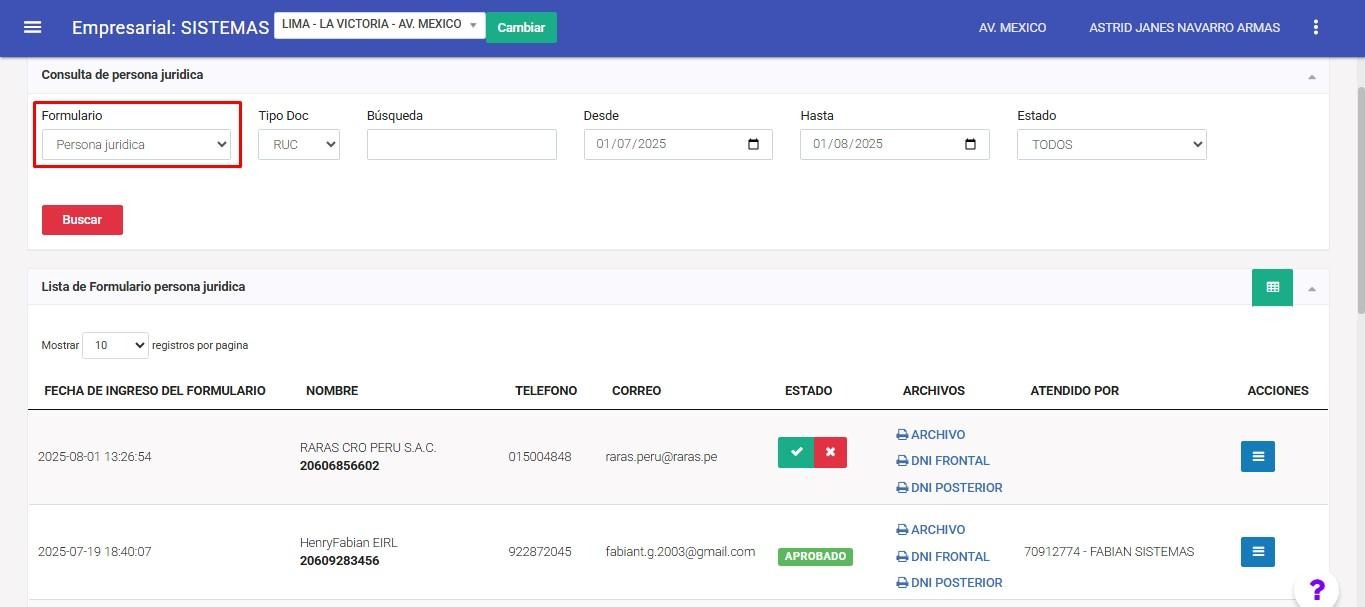Open DNI FRONTAL file for RARAS CRO PERU
Screen dimensions: 1365x607
pyautogui.click(x=949, y=461)
